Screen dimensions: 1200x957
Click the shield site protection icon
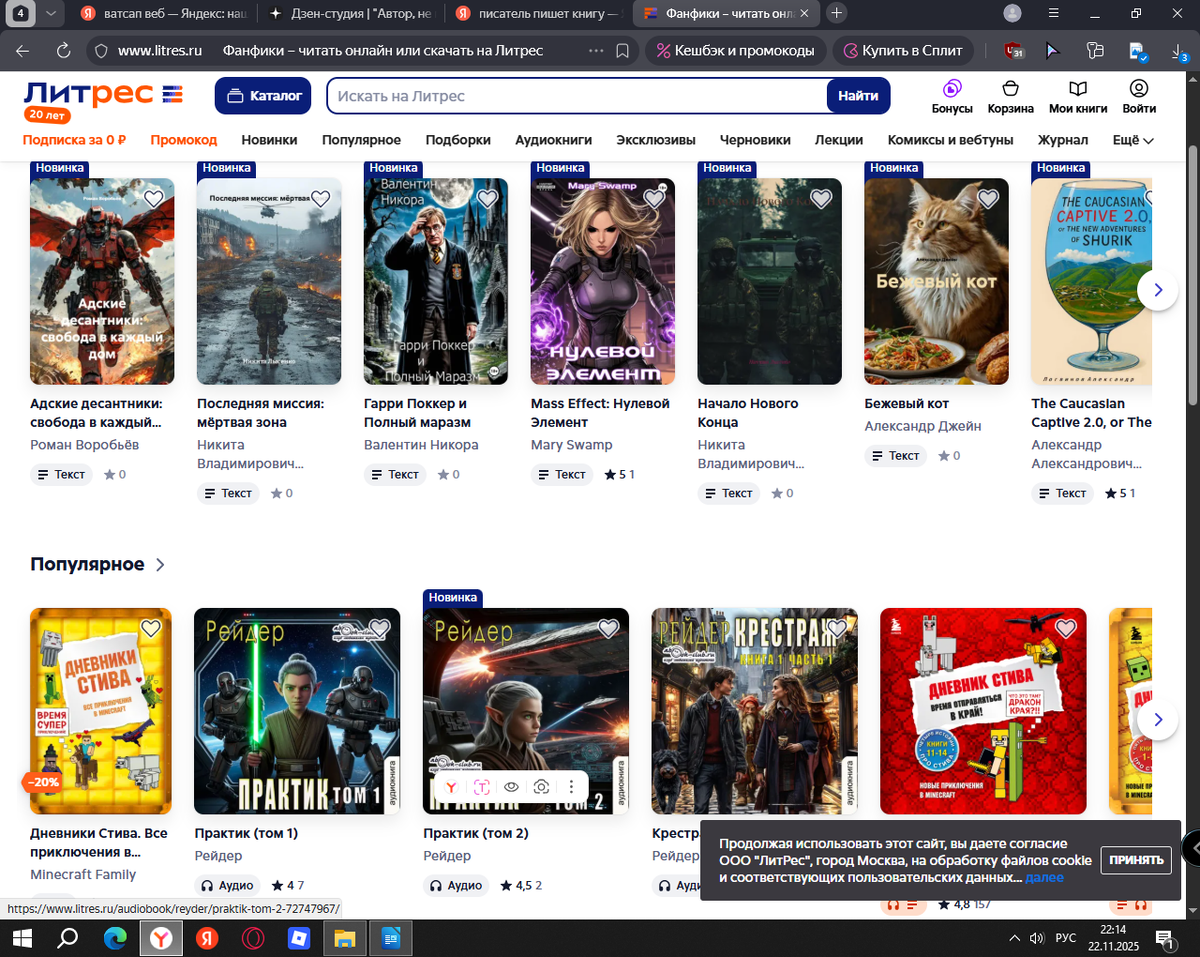click(99, 50)
